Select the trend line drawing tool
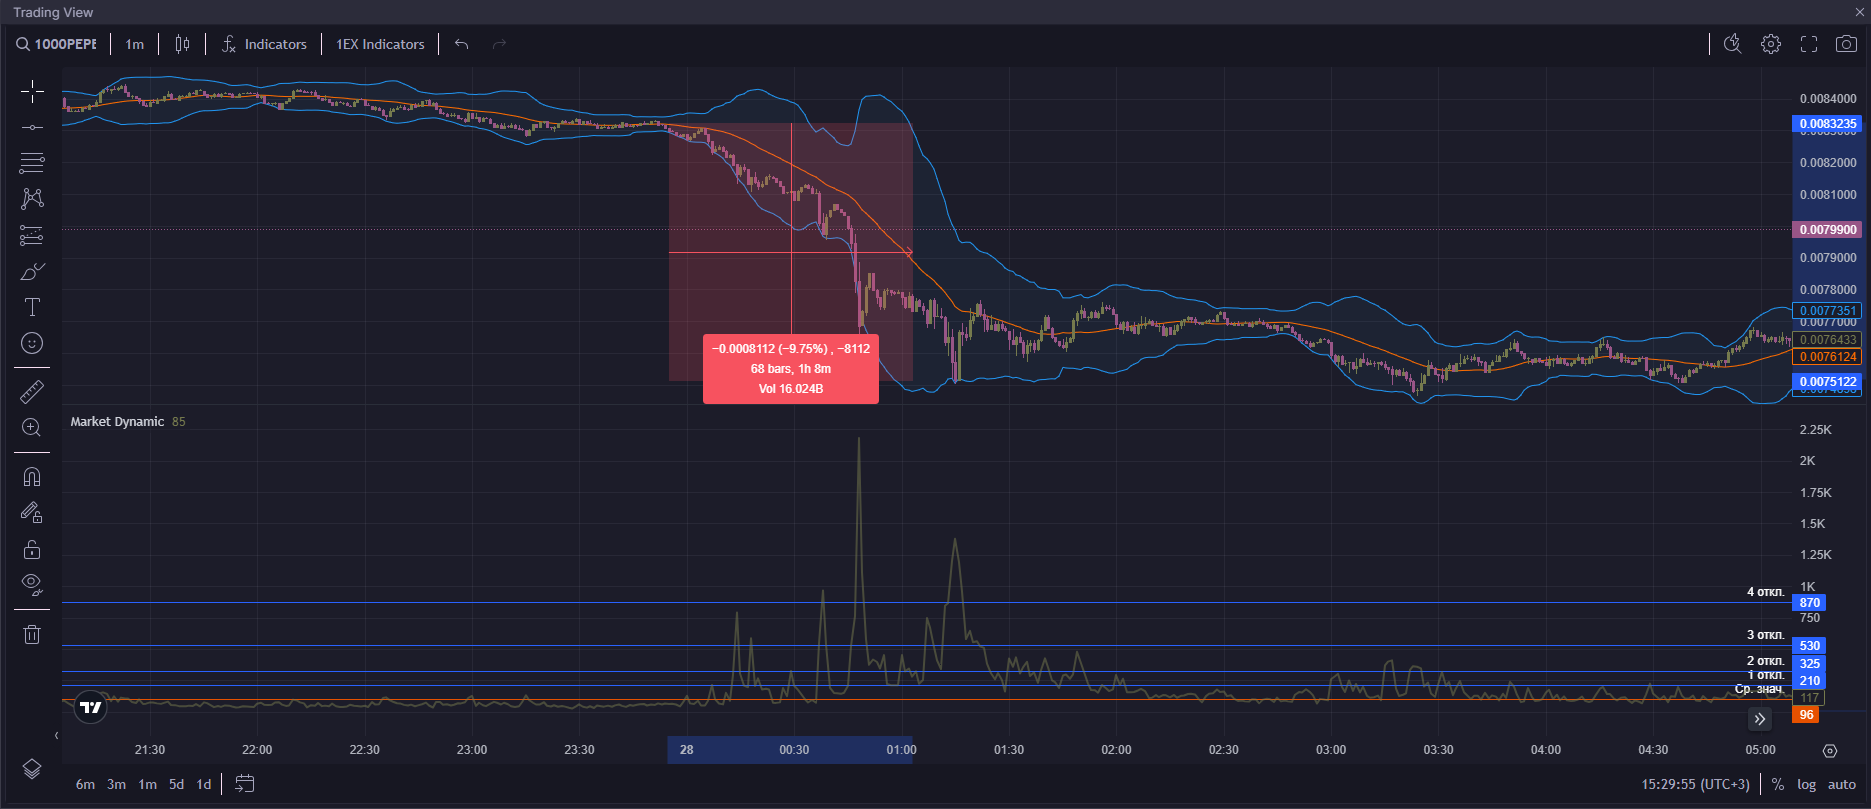 point(32,128)
